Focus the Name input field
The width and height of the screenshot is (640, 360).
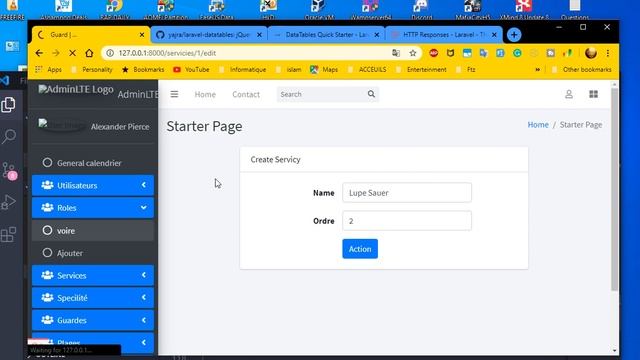point(407,193)
